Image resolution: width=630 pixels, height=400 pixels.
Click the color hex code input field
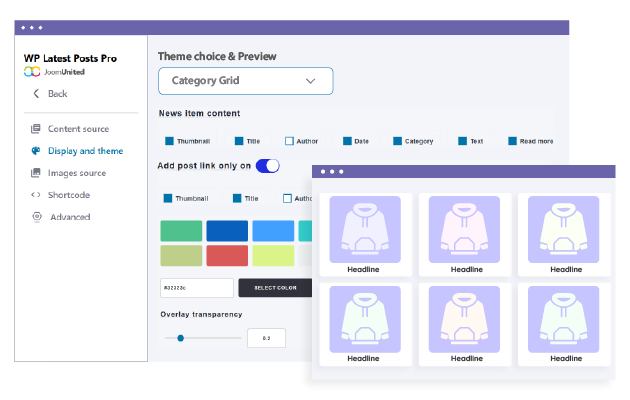pos(195,288)
